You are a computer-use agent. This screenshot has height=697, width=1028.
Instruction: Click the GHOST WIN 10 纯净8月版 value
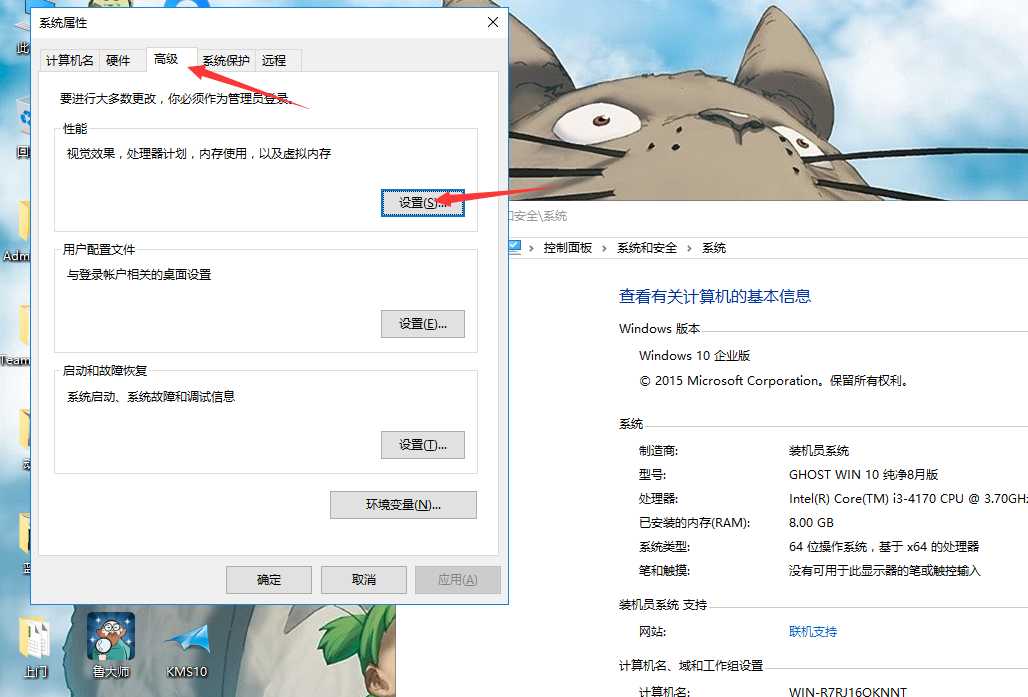coord(863,474)
